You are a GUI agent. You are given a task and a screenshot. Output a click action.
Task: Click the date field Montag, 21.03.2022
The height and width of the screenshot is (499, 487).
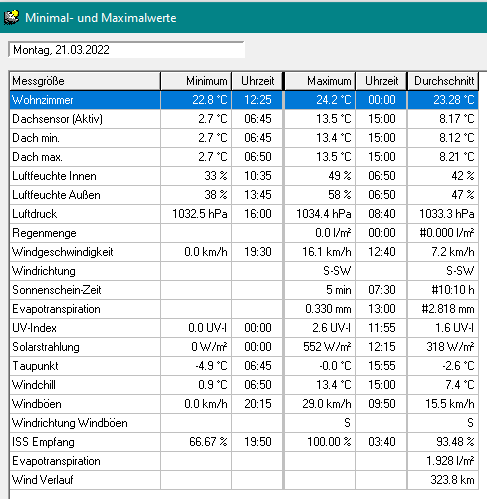[x=126, y=50]
